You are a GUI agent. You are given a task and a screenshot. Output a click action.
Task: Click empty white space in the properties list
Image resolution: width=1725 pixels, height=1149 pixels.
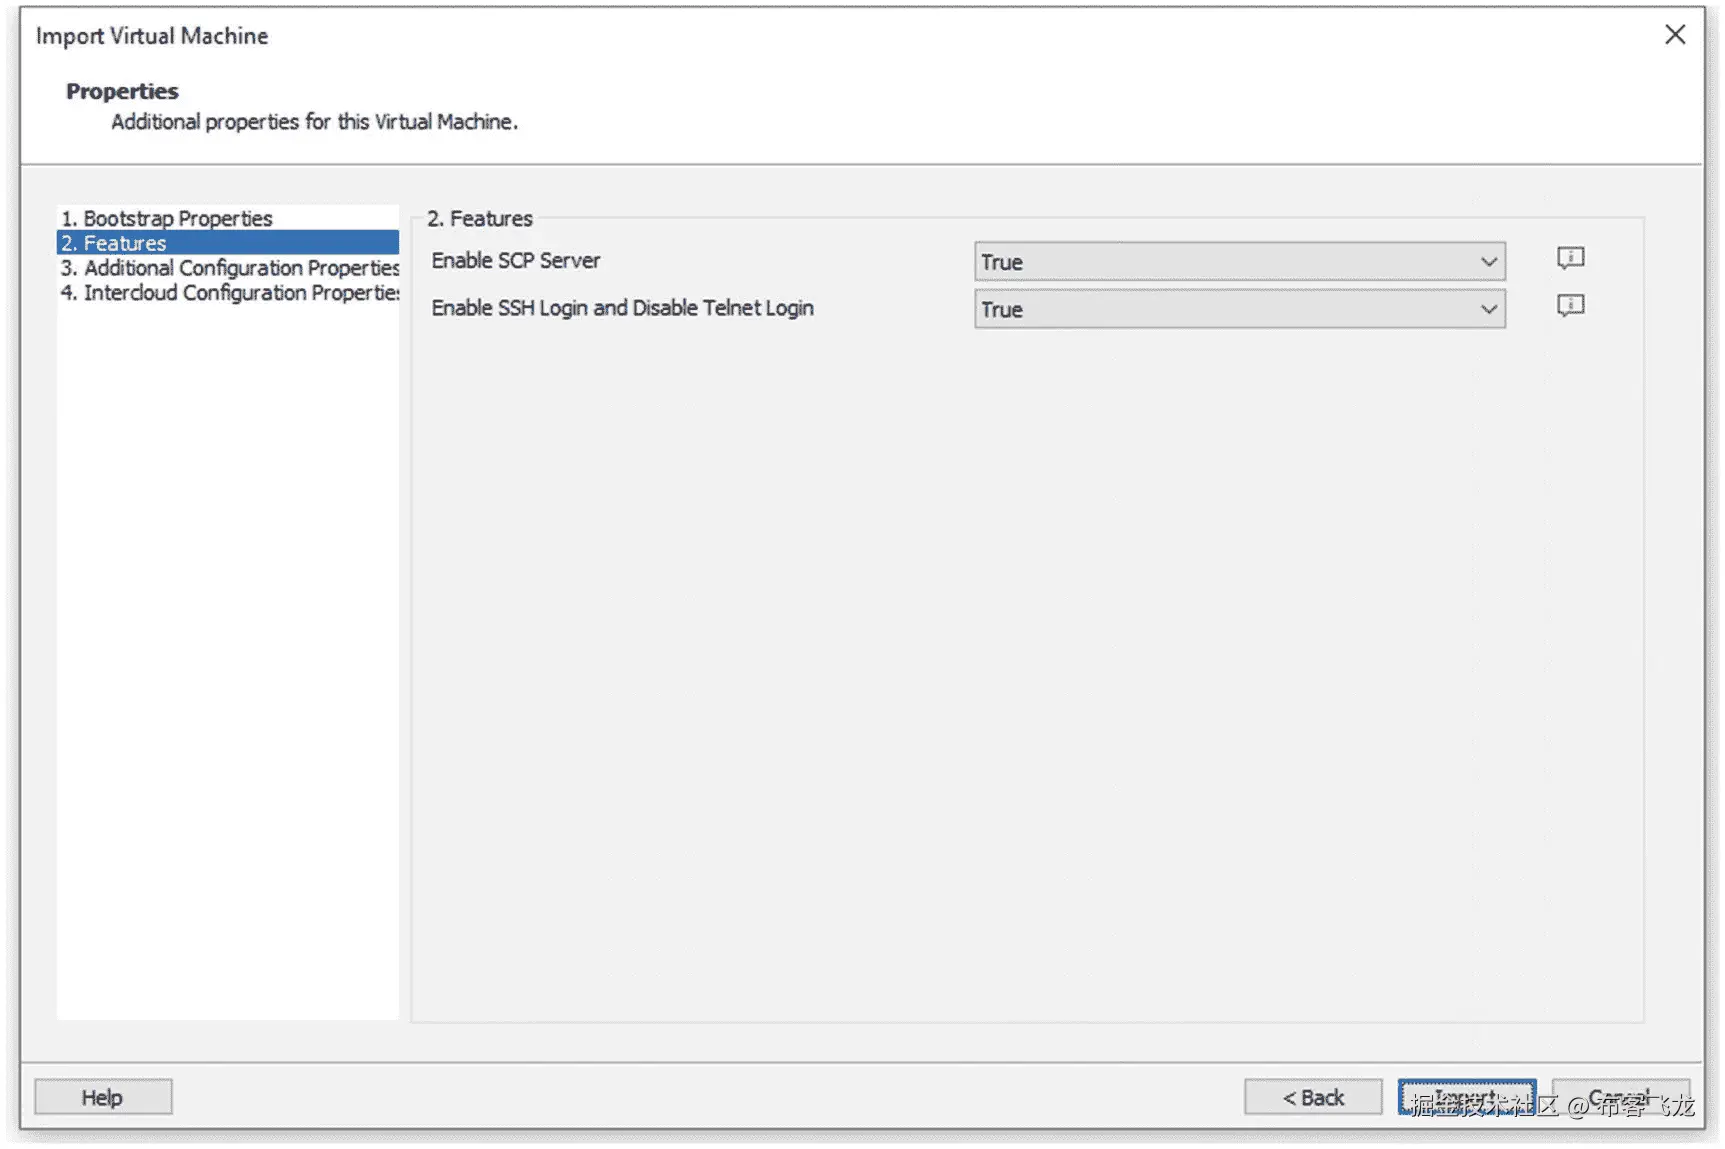click(227, 650)
